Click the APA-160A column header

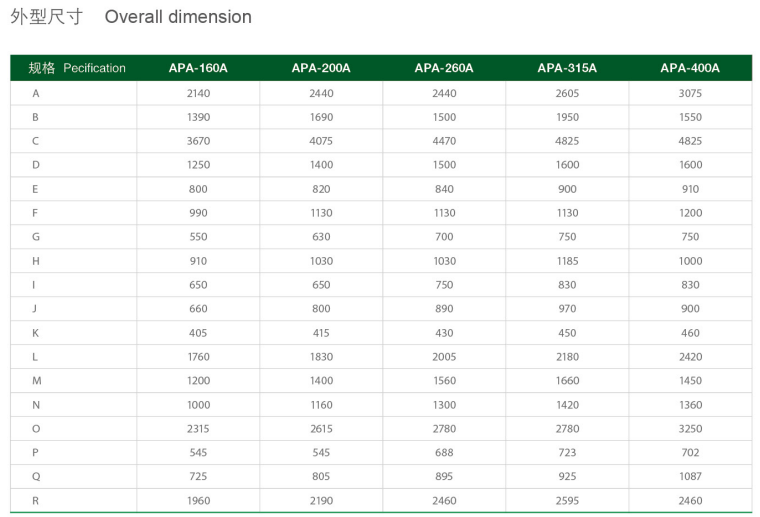(x=198, y=68)
